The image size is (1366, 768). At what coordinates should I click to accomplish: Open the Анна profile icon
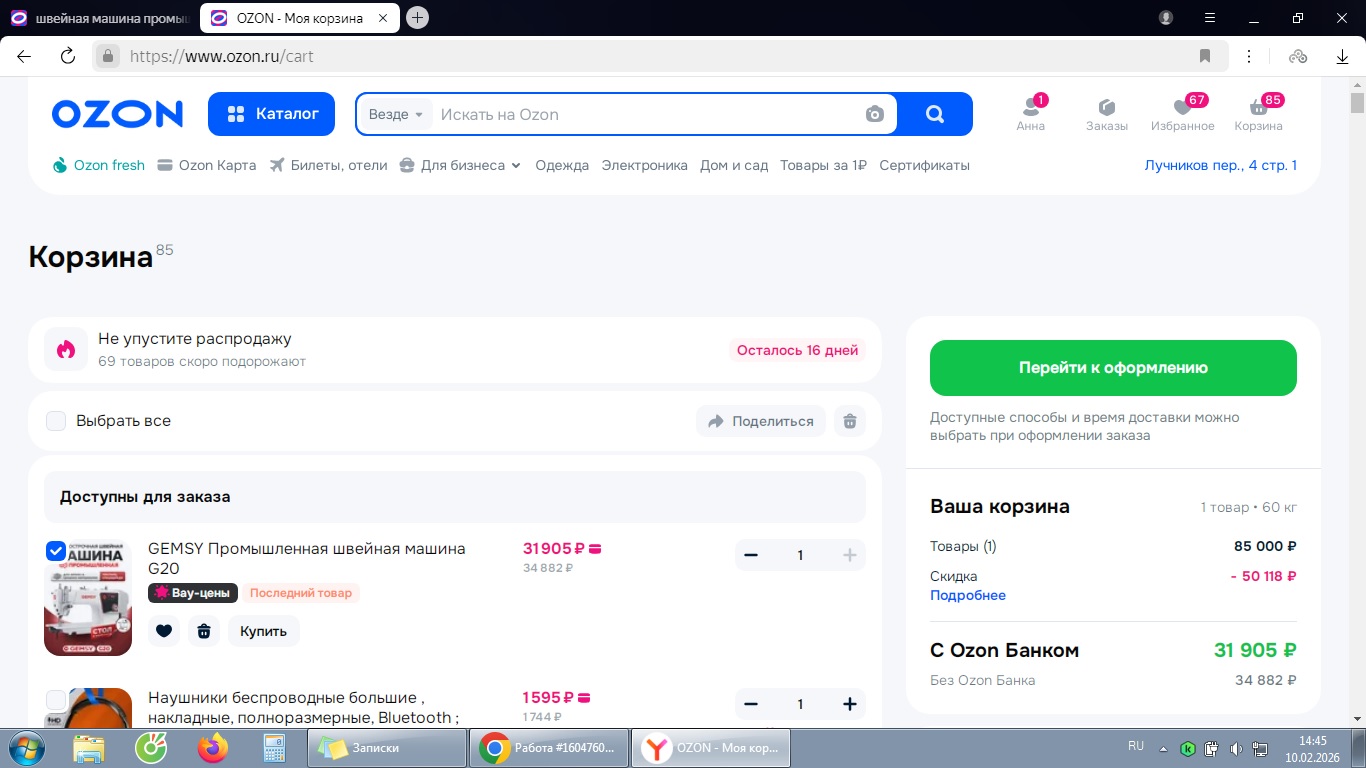click(x=1031, y=114)
